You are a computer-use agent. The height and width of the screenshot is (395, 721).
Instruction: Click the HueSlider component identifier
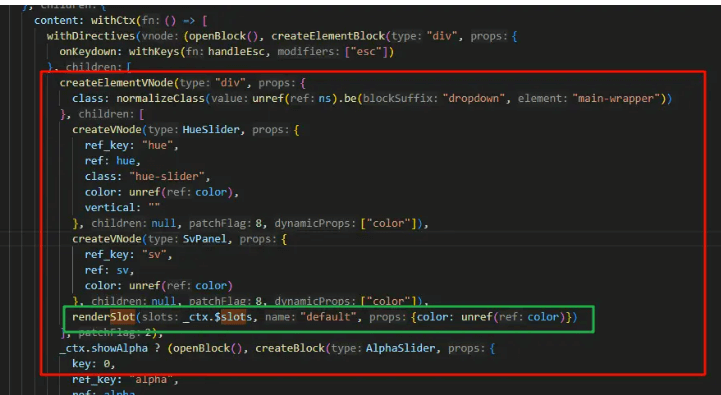coord(211,130)
